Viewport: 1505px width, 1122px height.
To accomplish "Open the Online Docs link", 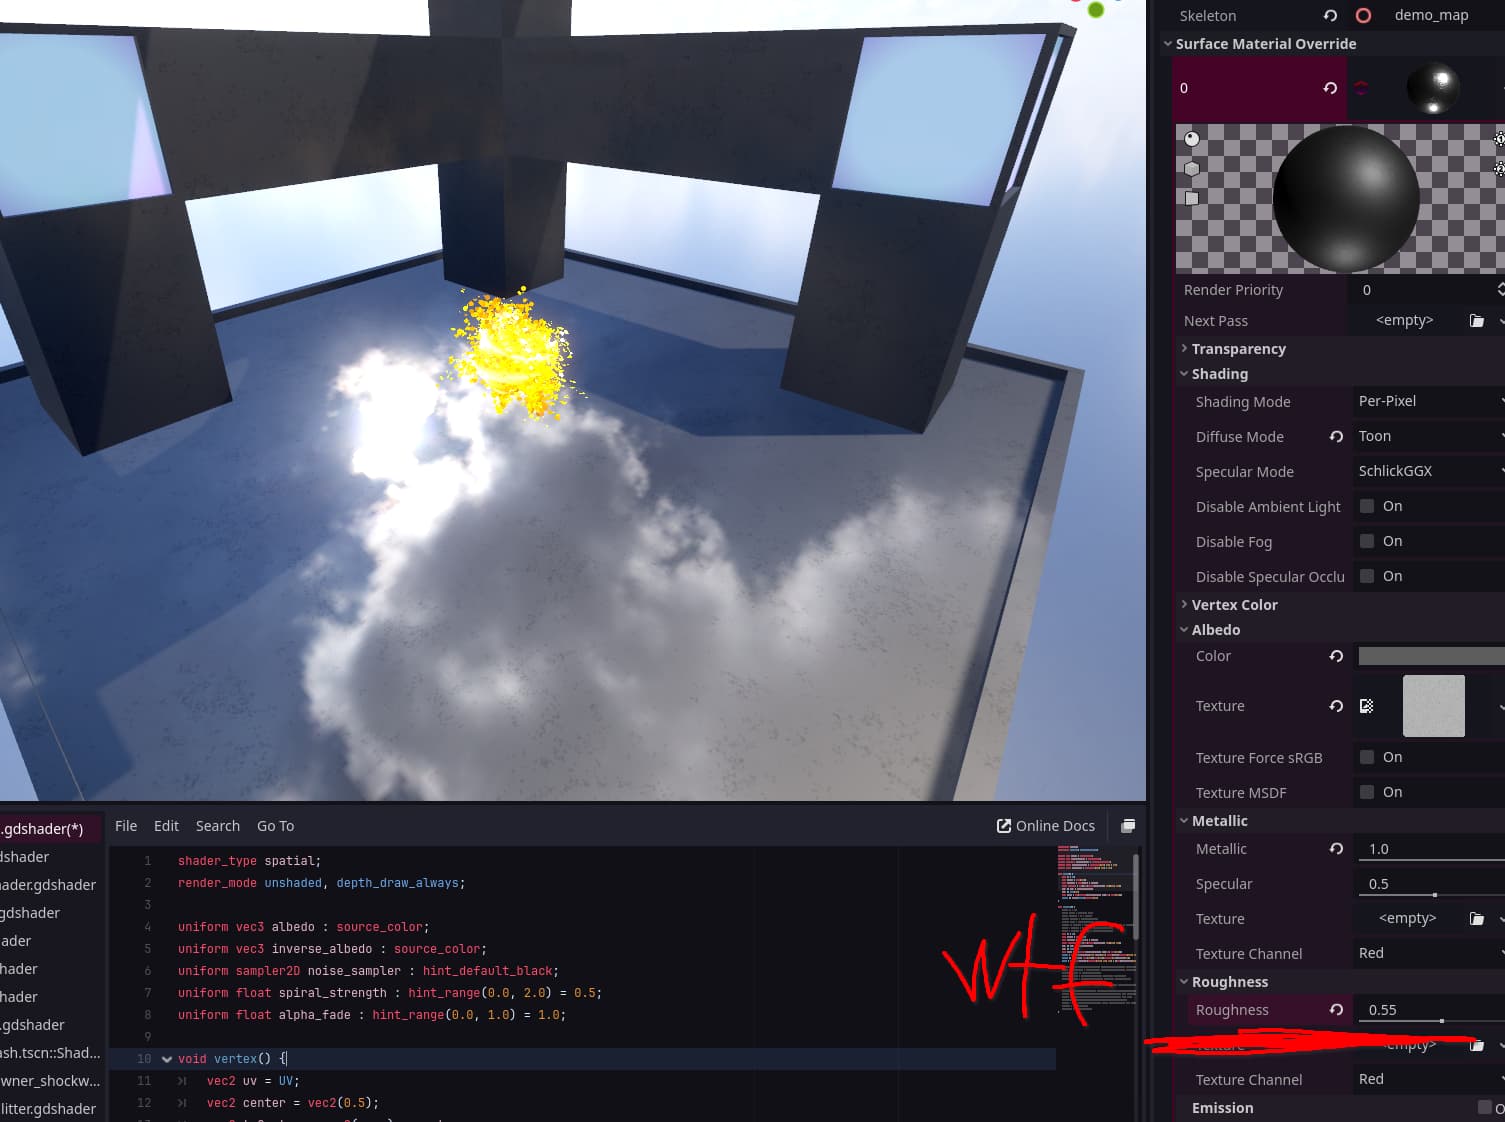I will pos(1046,826).
